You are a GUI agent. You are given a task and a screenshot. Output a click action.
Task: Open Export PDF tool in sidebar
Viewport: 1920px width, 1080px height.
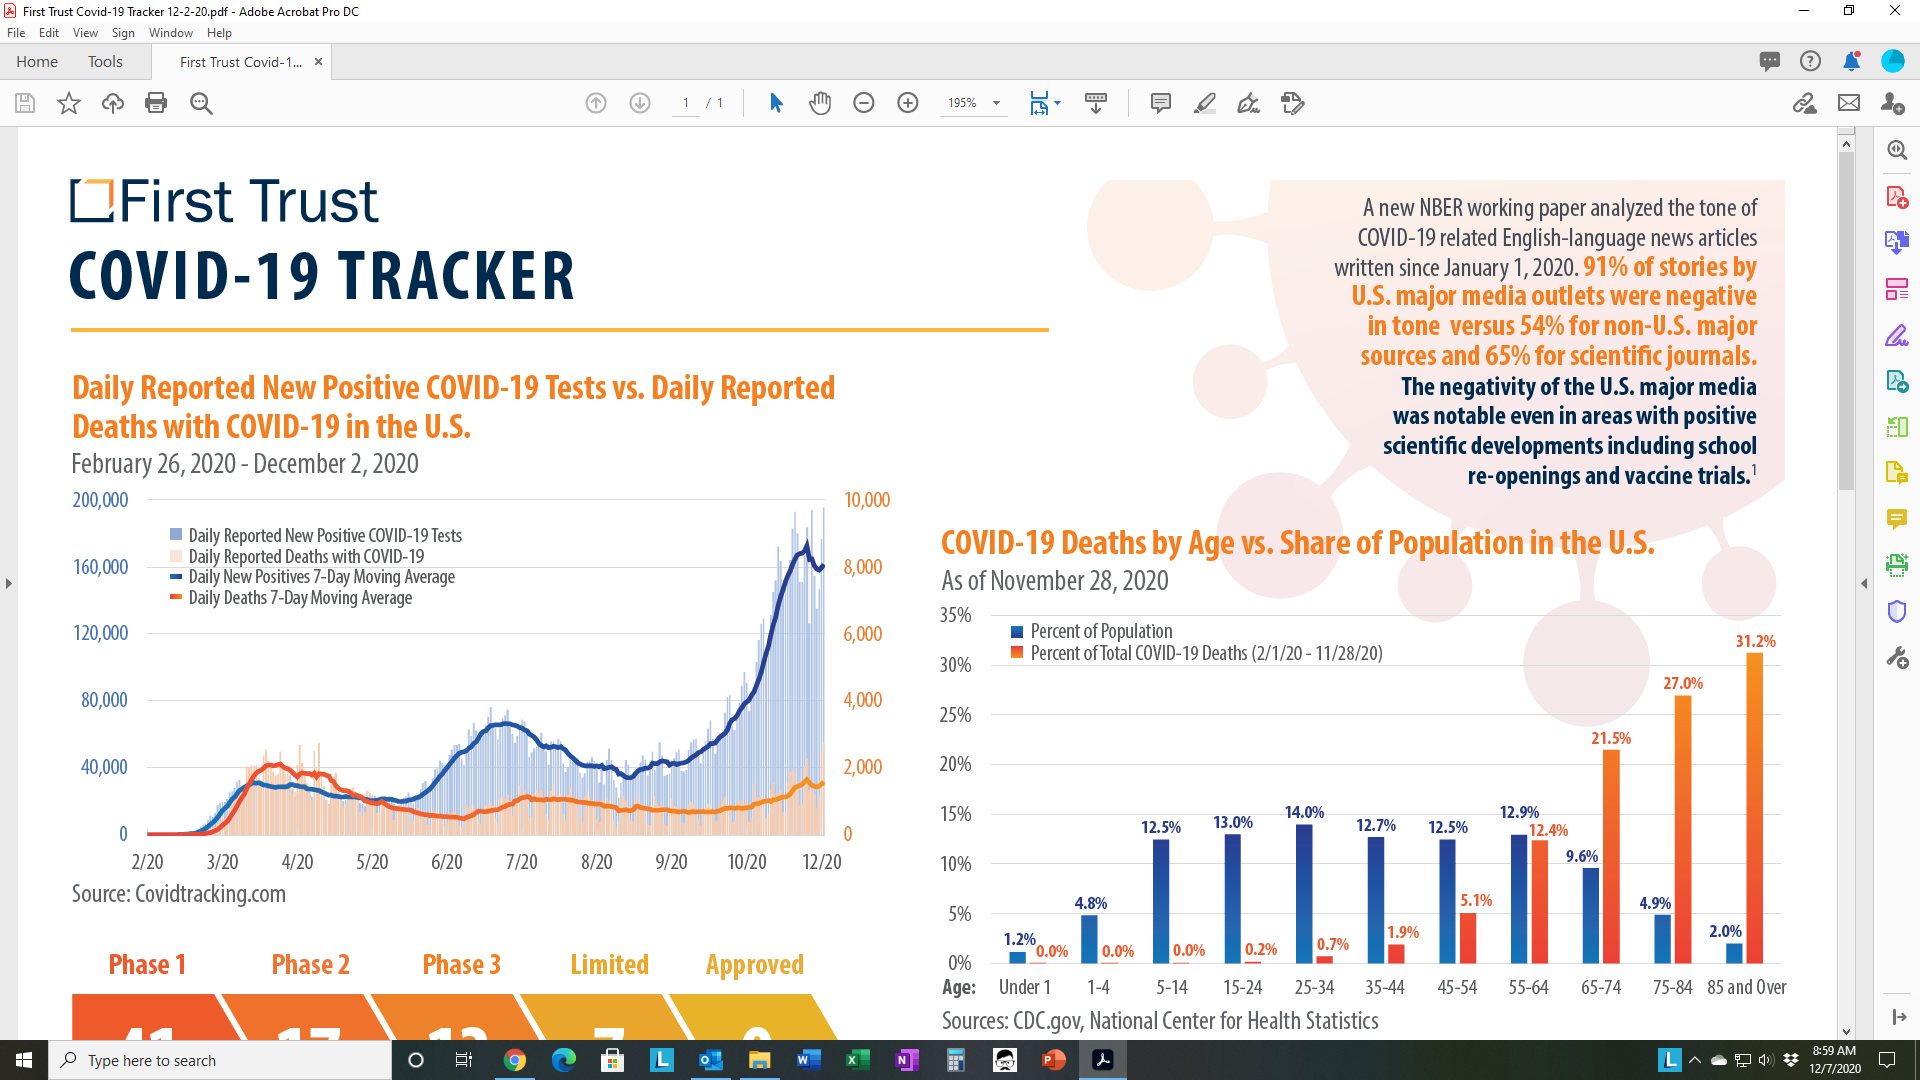tap(1897, 242)
